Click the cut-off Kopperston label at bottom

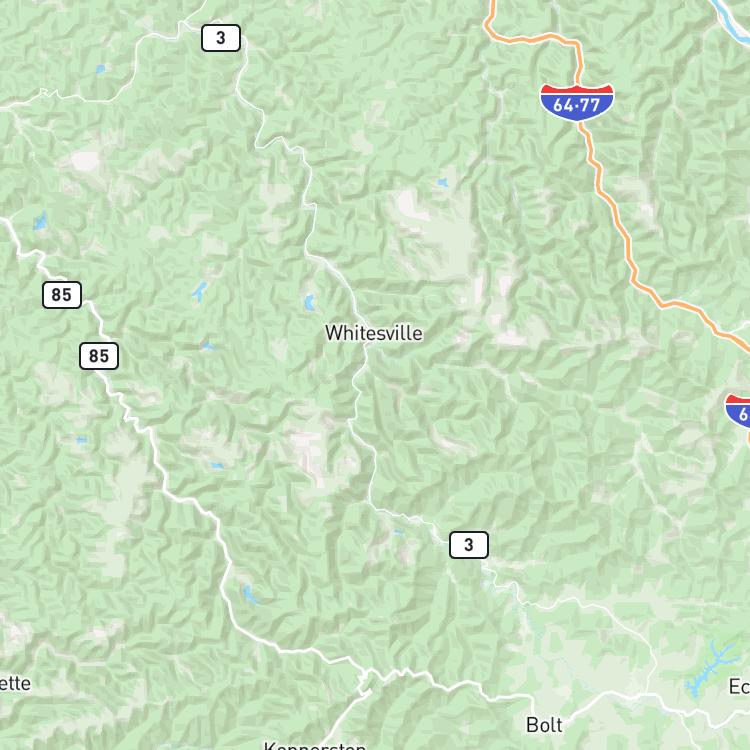click(315, 745)
